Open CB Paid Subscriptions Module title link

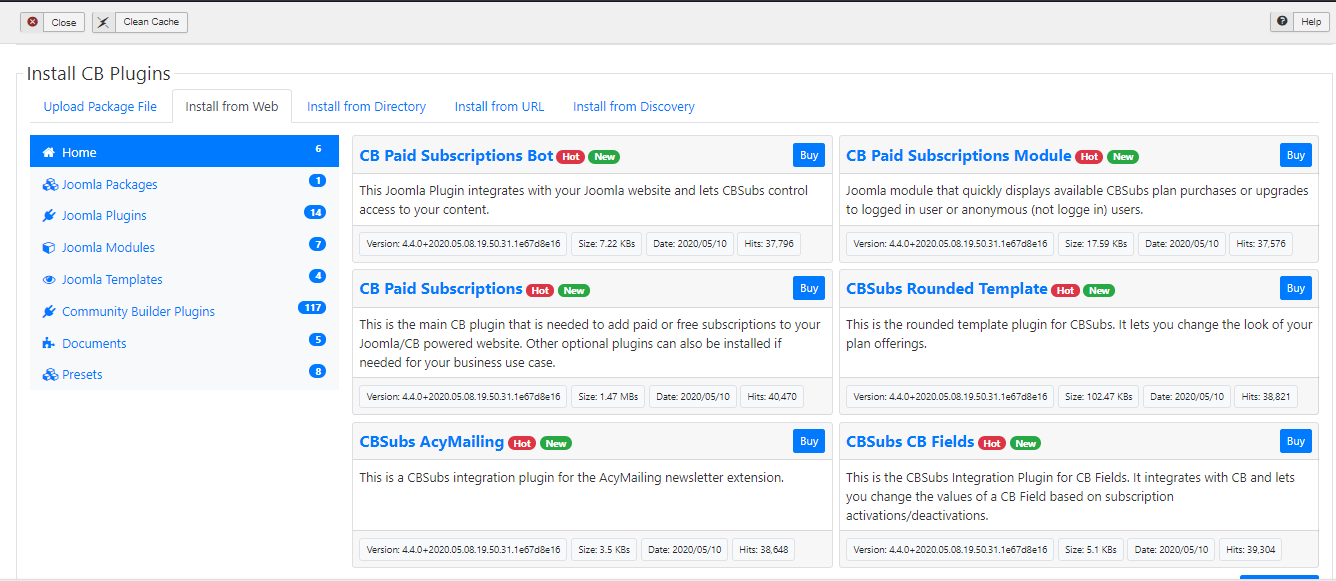click(x=959, y=156)
